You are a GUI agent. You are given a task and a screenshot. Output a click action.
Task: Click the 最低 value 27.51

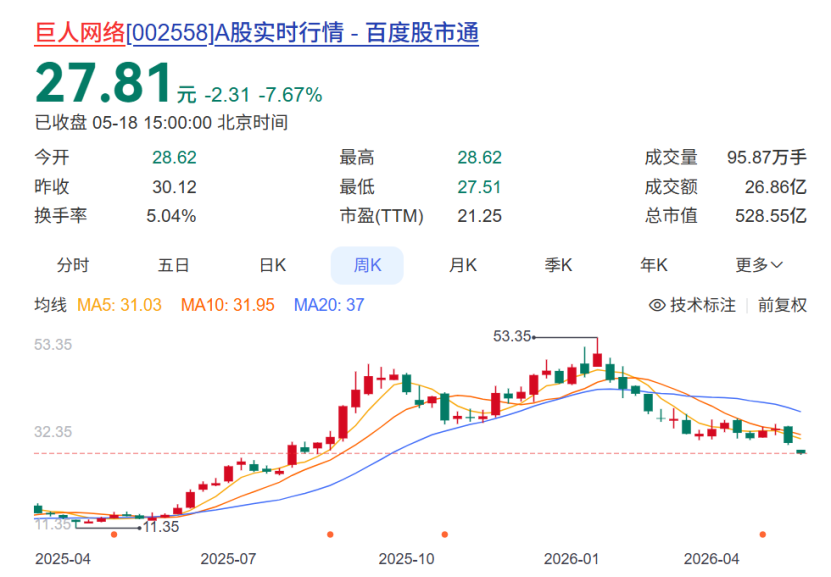pyautogui.click(x=480, y=187)
